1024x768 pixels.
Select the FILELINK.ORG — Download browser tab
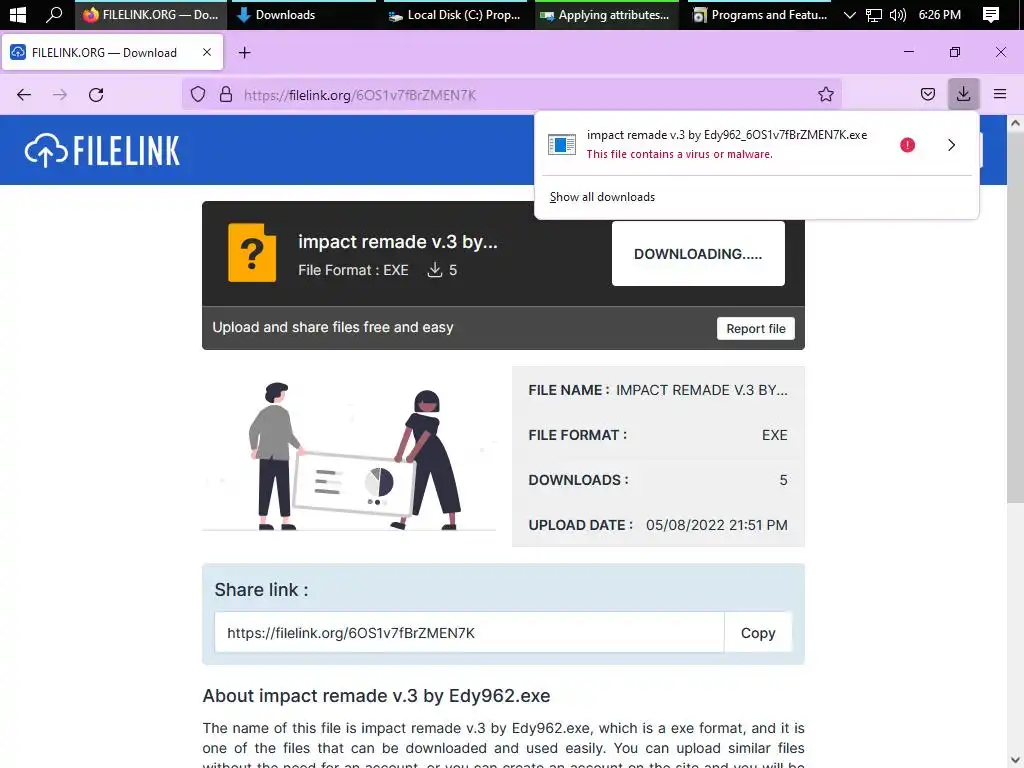coord(112,52)
